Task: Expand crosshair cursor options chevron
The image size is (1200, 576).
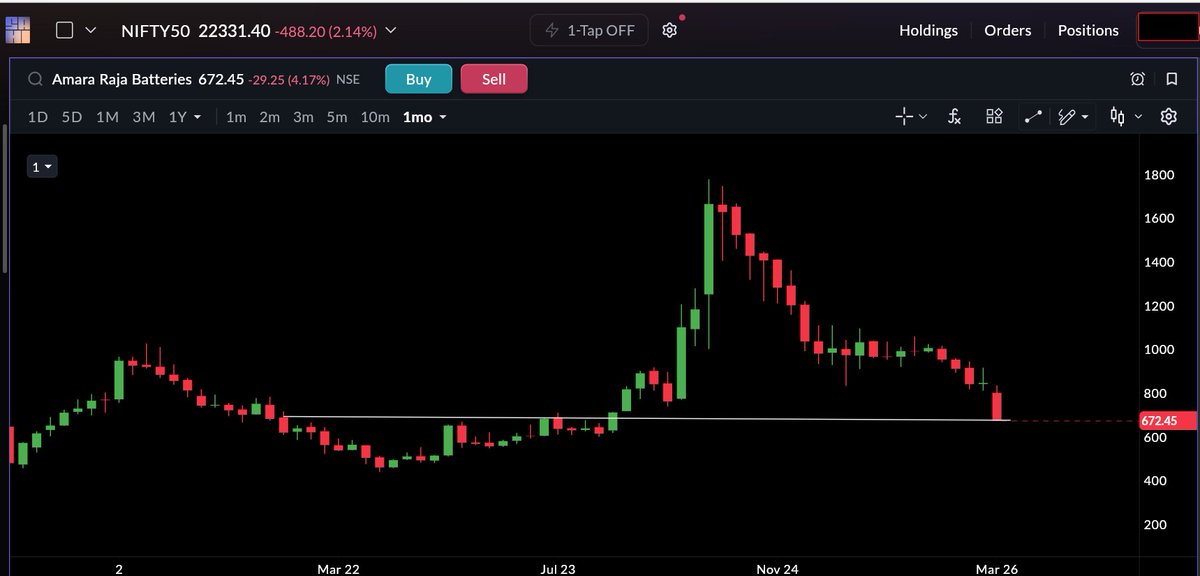Action: (x=922, y=117)
